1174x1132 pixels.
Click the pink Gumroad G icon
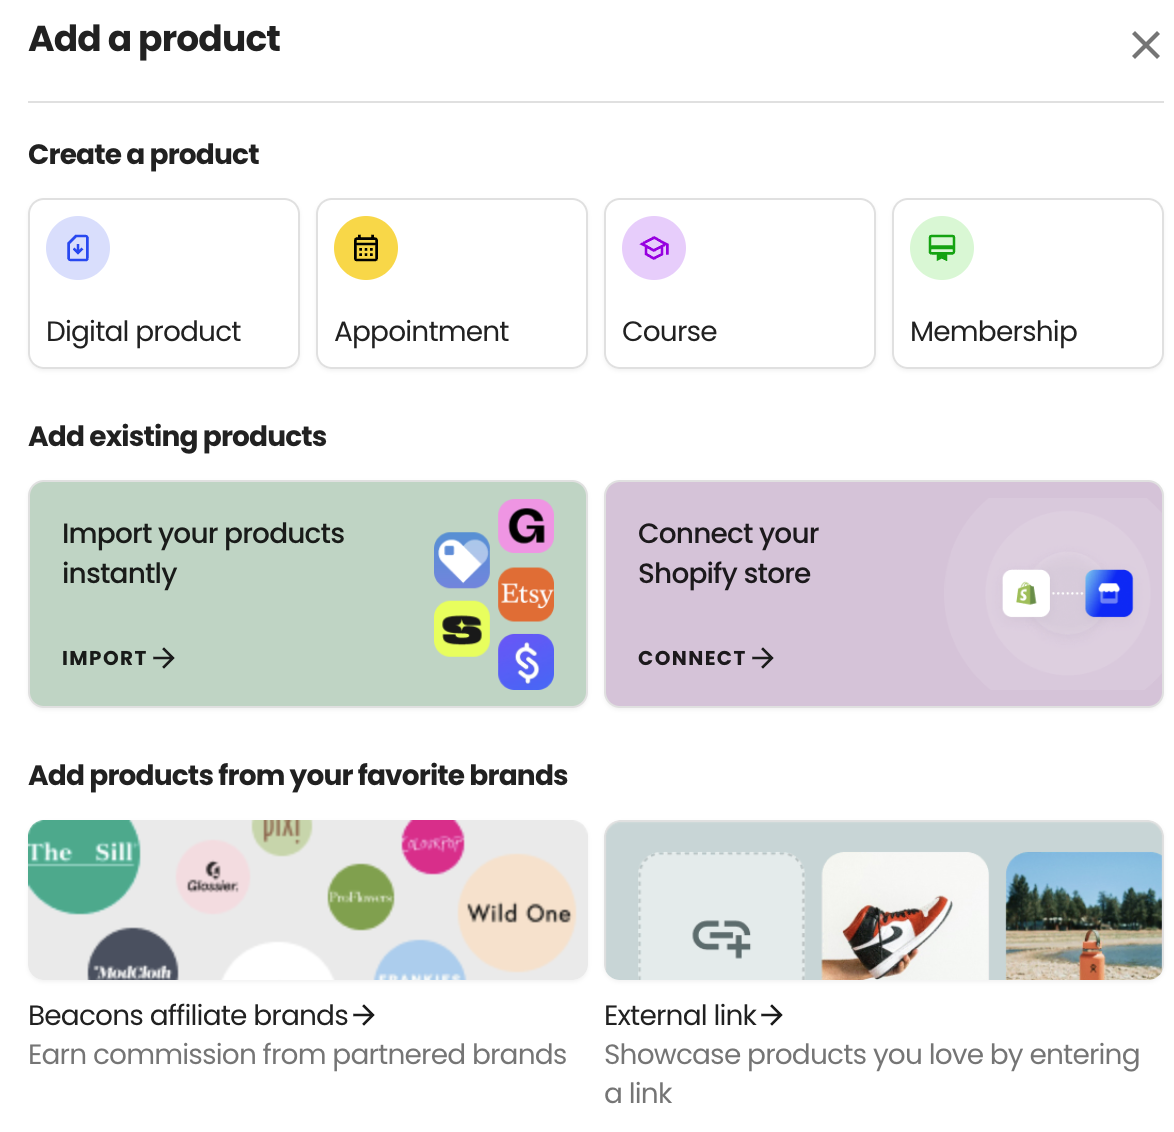click(x=526, y=526)
